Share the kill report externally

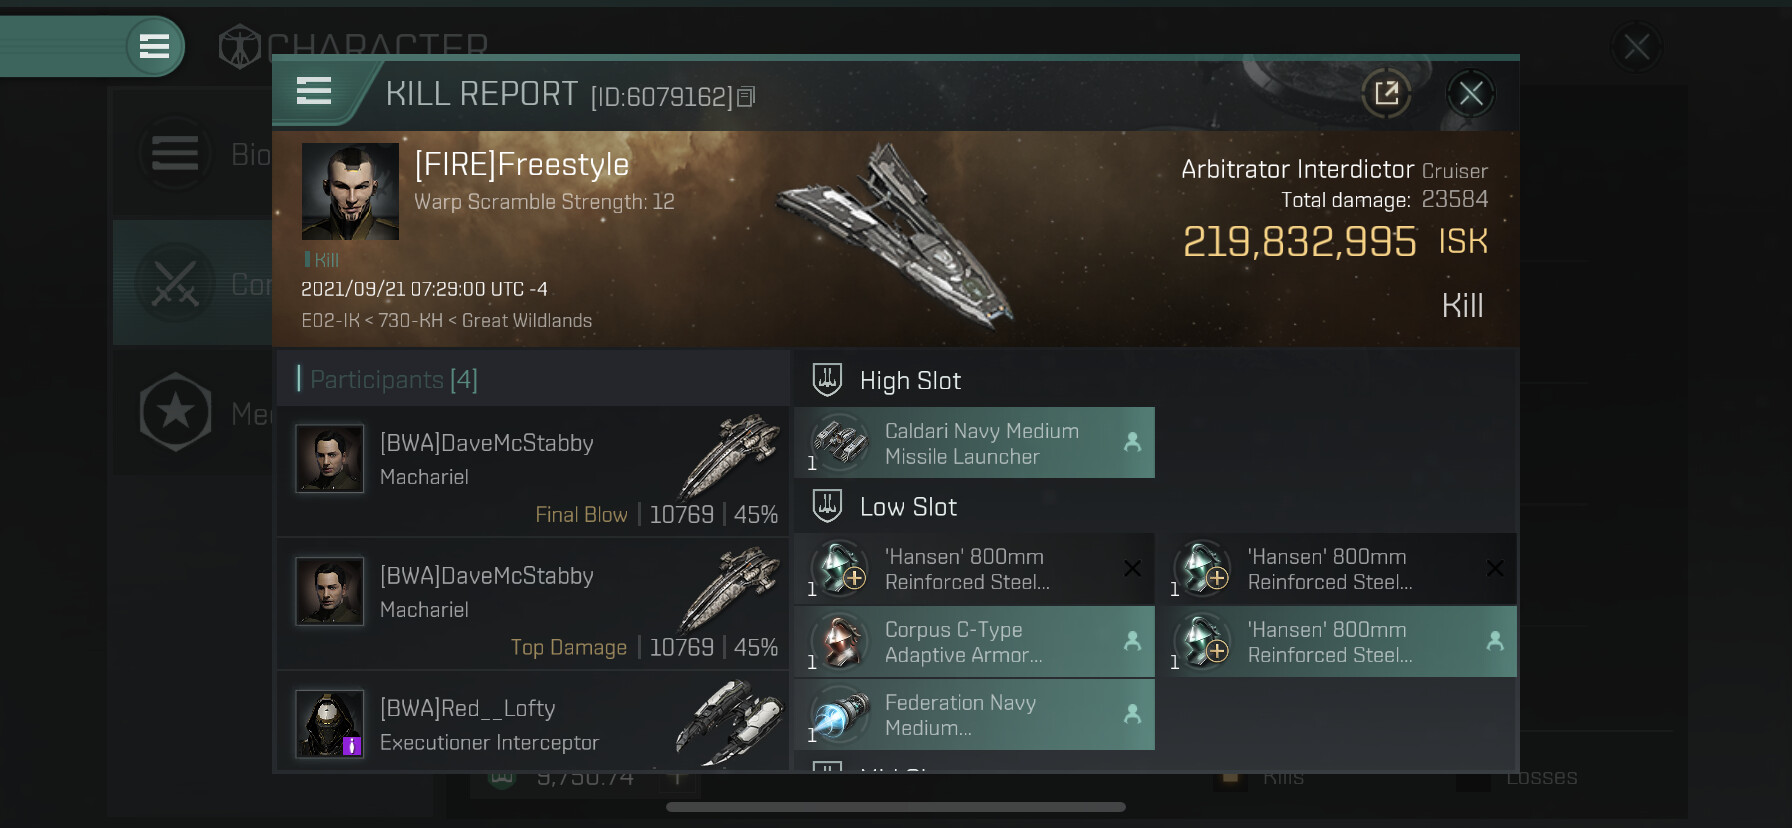tap(1386, 94)
